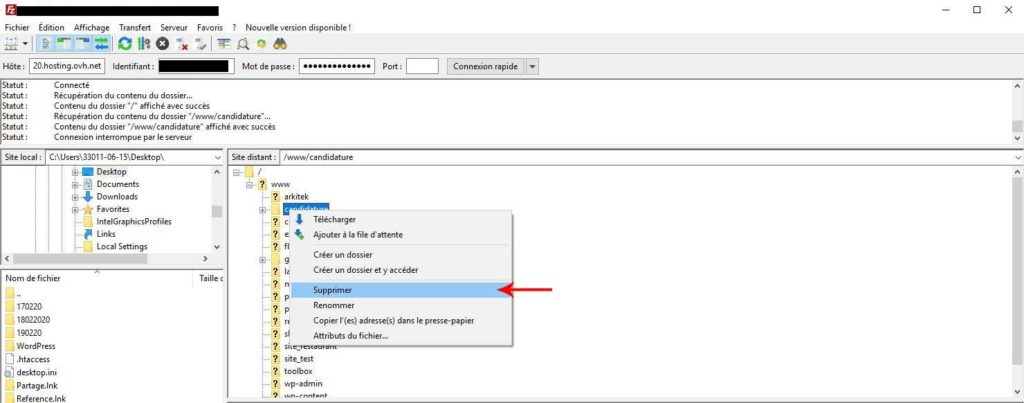Cancel current operation with the X icon
Viewport: 1024px width, 403px height.
(x=162, y=43)
